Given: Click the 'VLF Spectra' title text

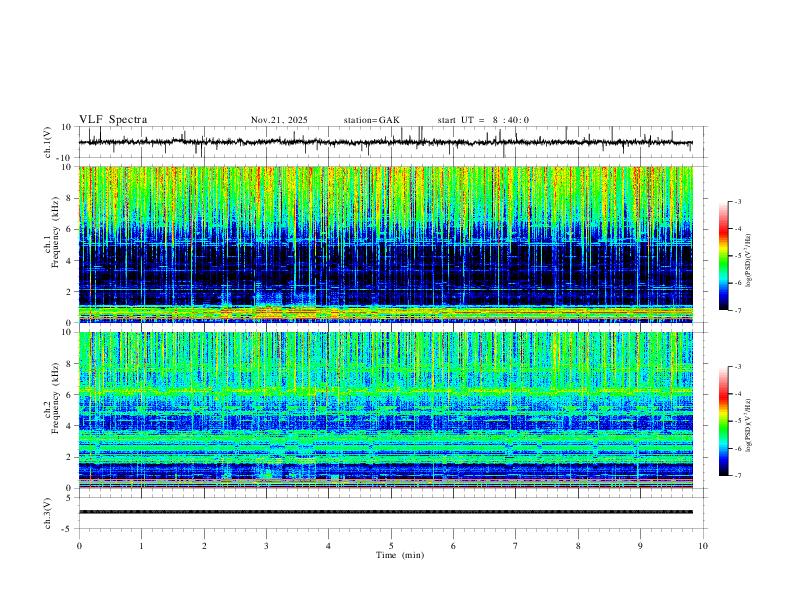Looking at the screenshot, I should pos(113,120).
